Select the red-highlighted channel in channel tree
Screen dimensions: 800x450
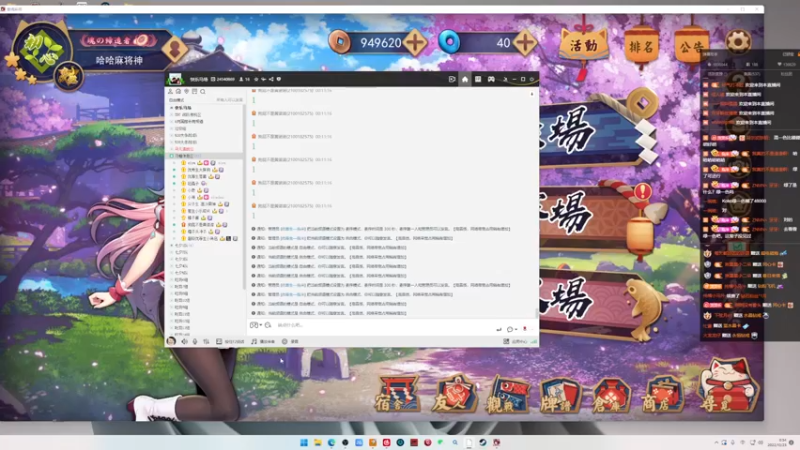pos(184,149)
